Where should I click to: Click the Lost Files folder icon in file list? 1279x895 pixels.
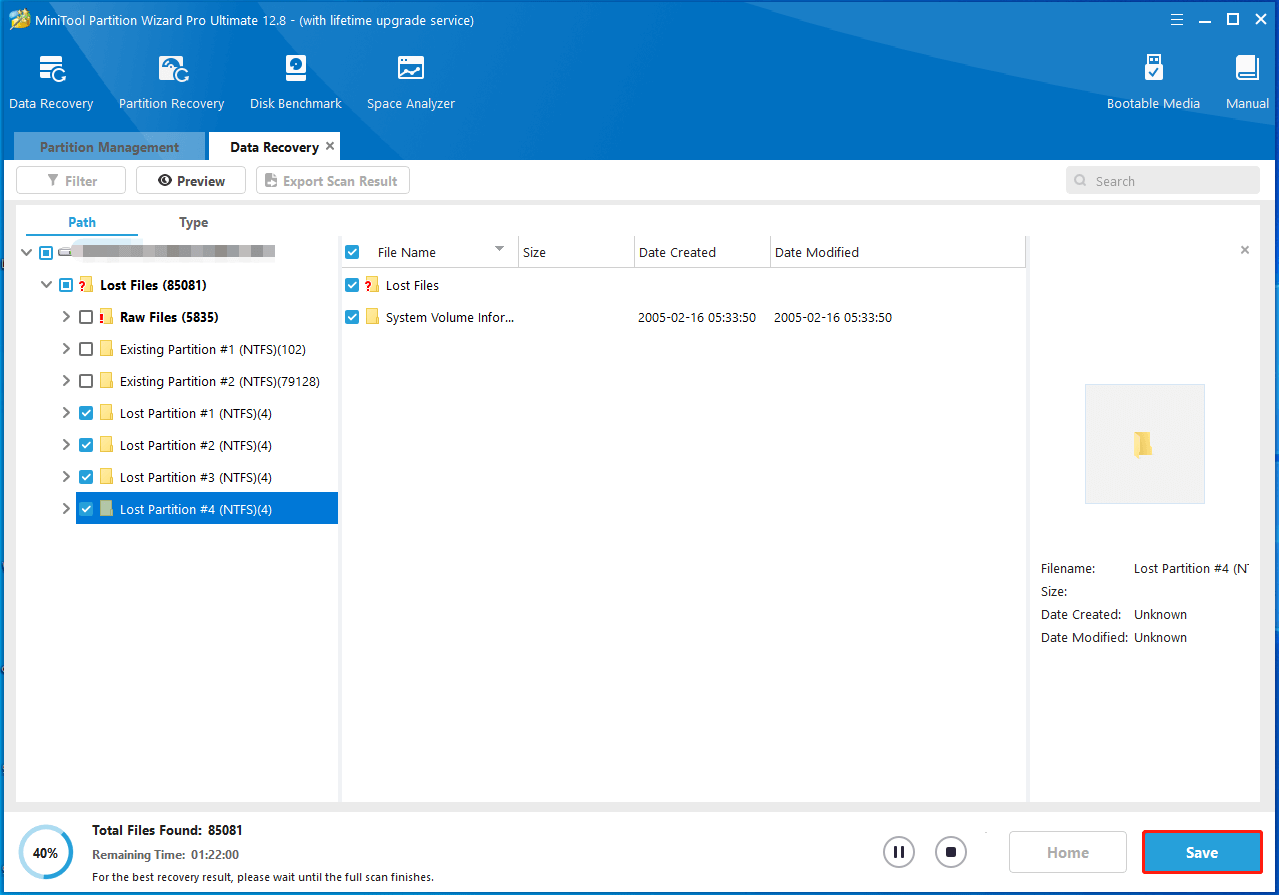(x=372, y=285)
